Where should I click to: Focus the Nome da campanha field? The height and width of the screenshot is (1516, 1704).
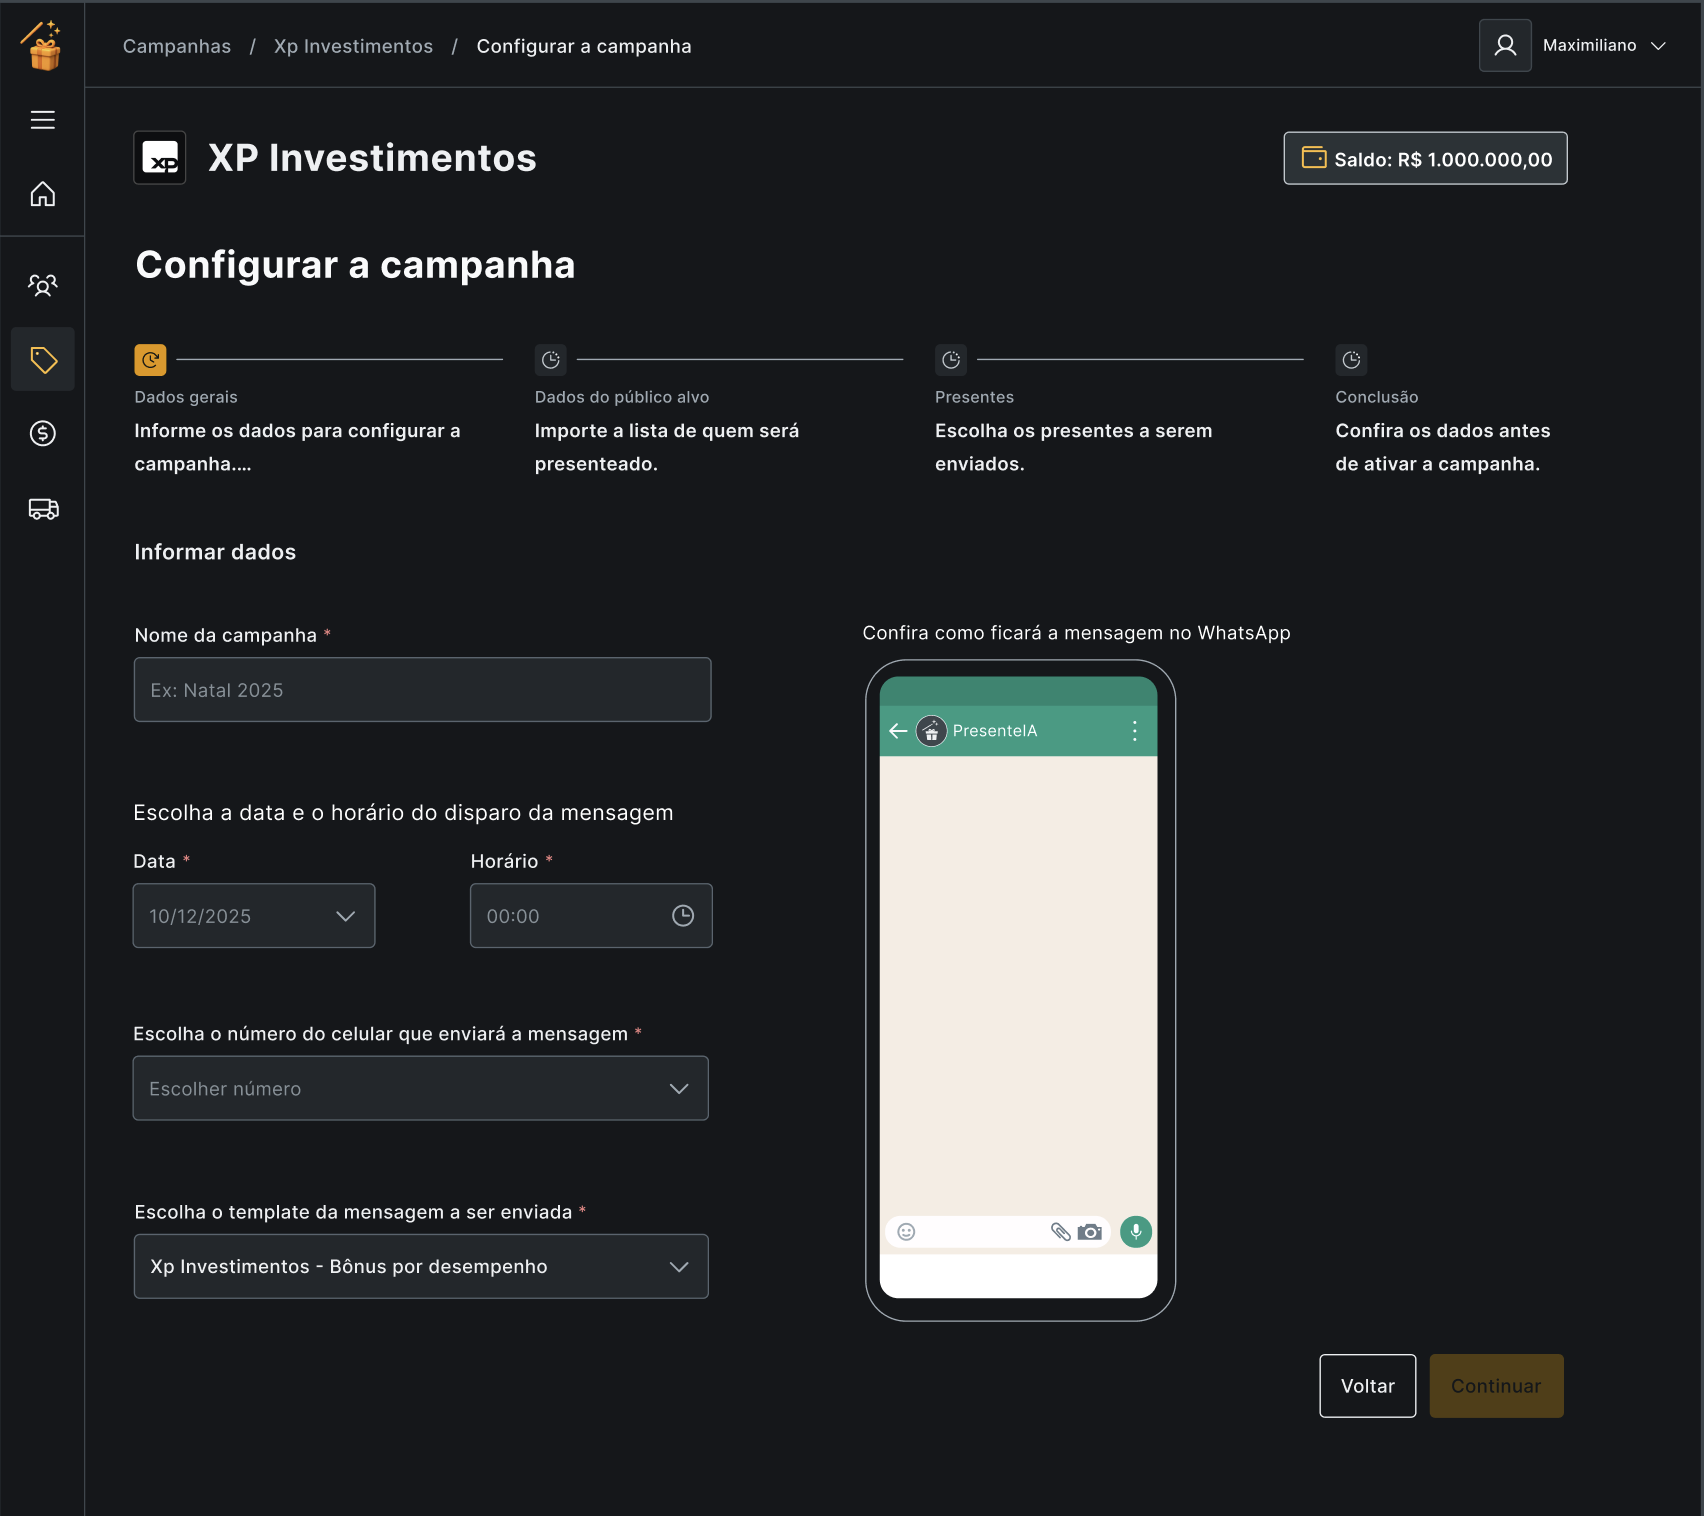click(x=423, y=690)
